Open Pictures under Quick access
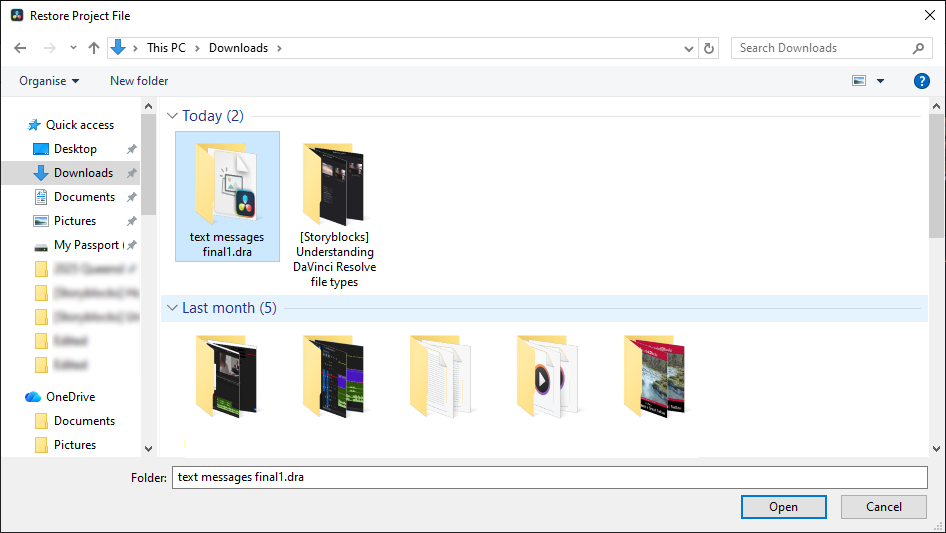Viewport: 946px width, 533px height. [75, 221]
